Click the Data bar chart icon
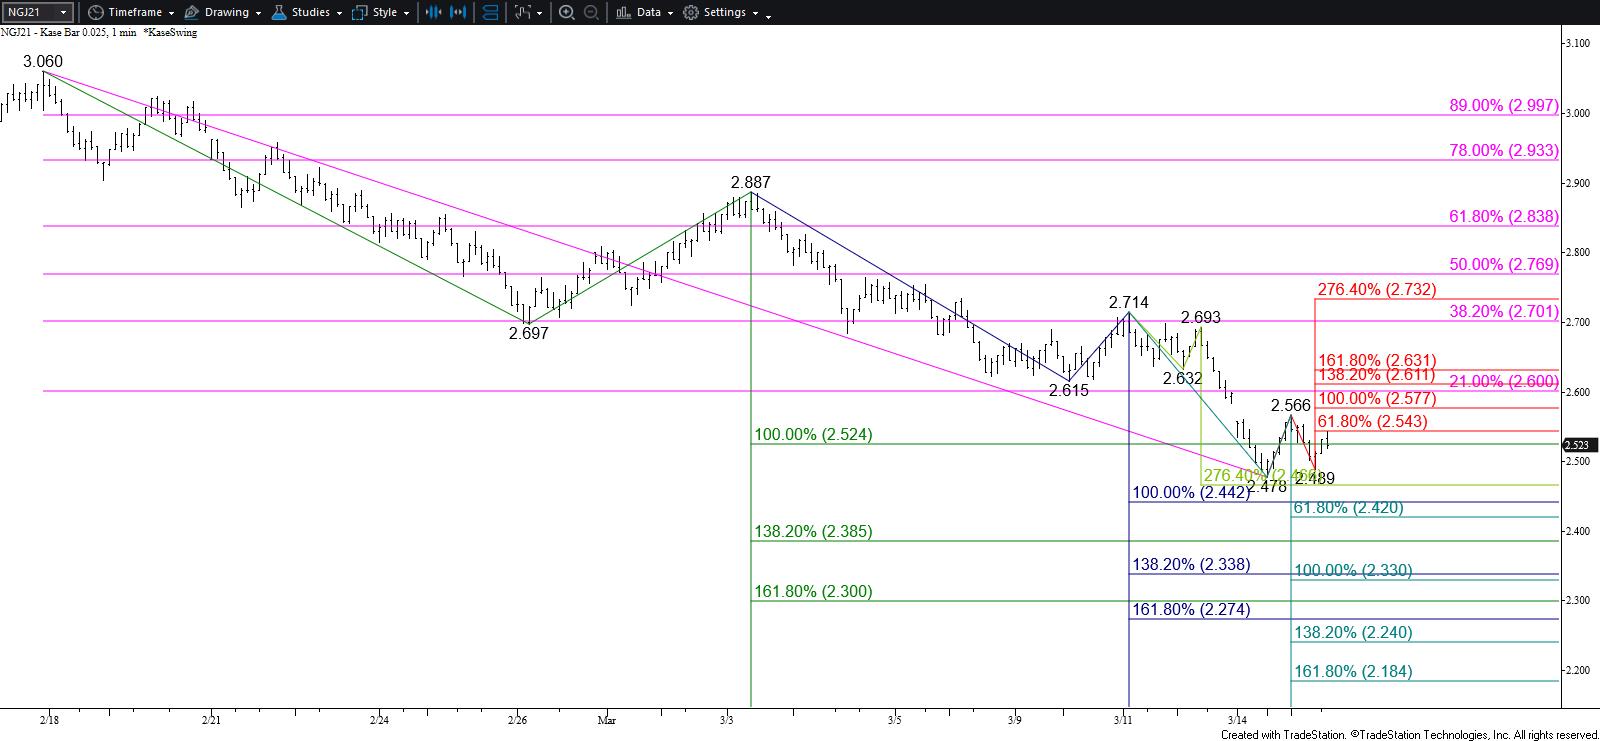The image size is (1600, 741). [623, 13]
